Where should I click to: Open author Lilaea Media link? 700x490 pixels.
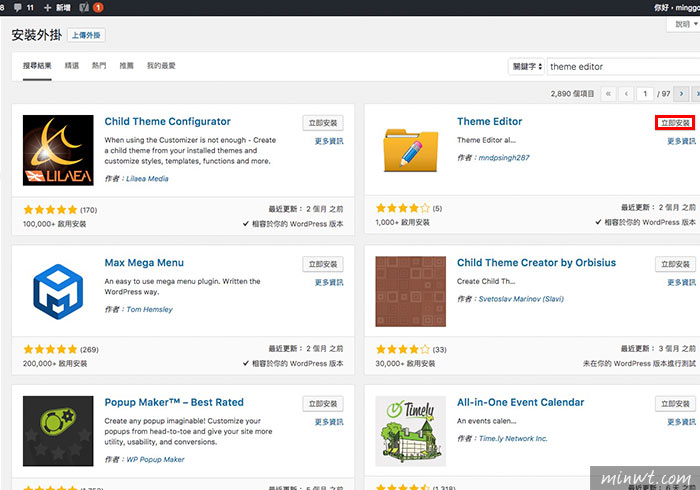pyautogui.click(x=147, y=179)
